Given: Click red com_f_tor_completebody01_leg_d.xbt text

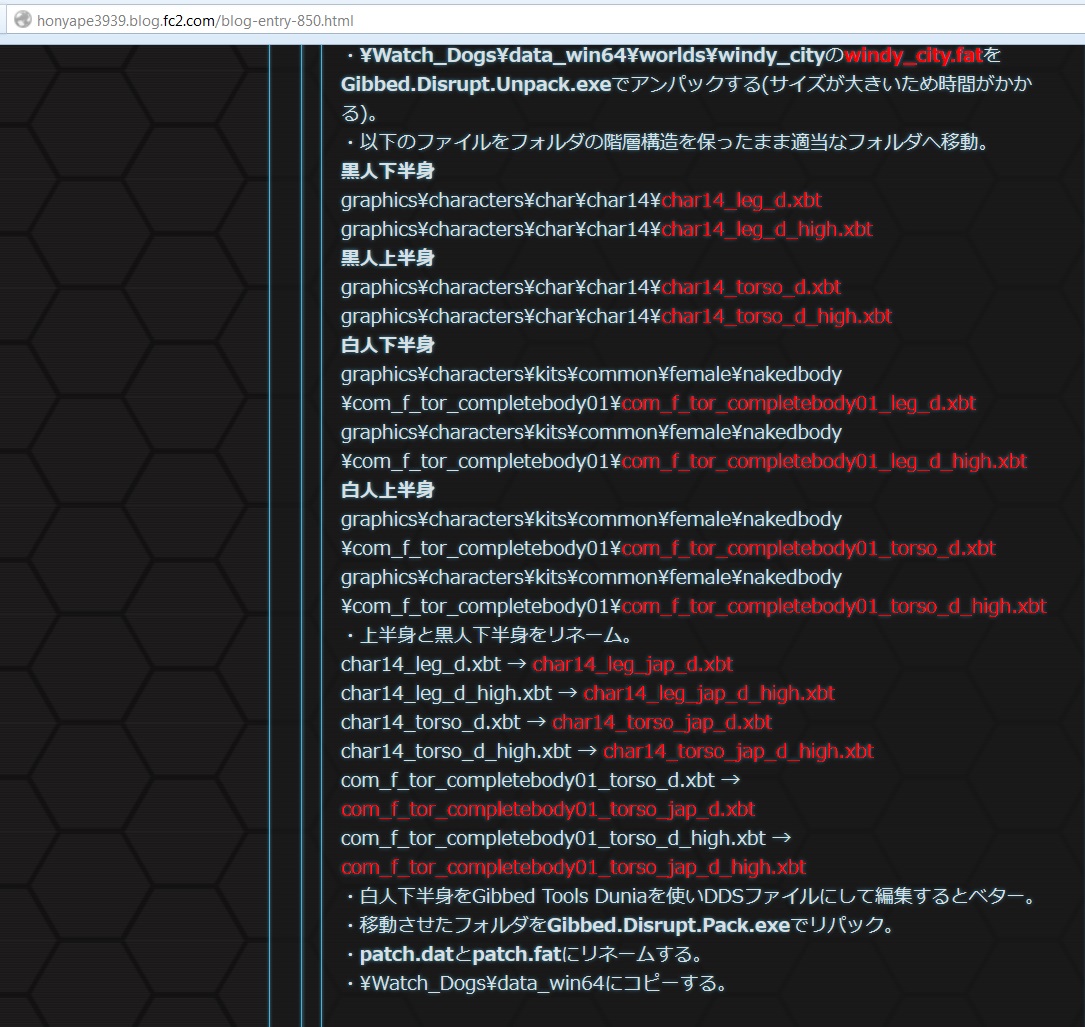Looking at the screenshot, I should [x=798, y=403].
